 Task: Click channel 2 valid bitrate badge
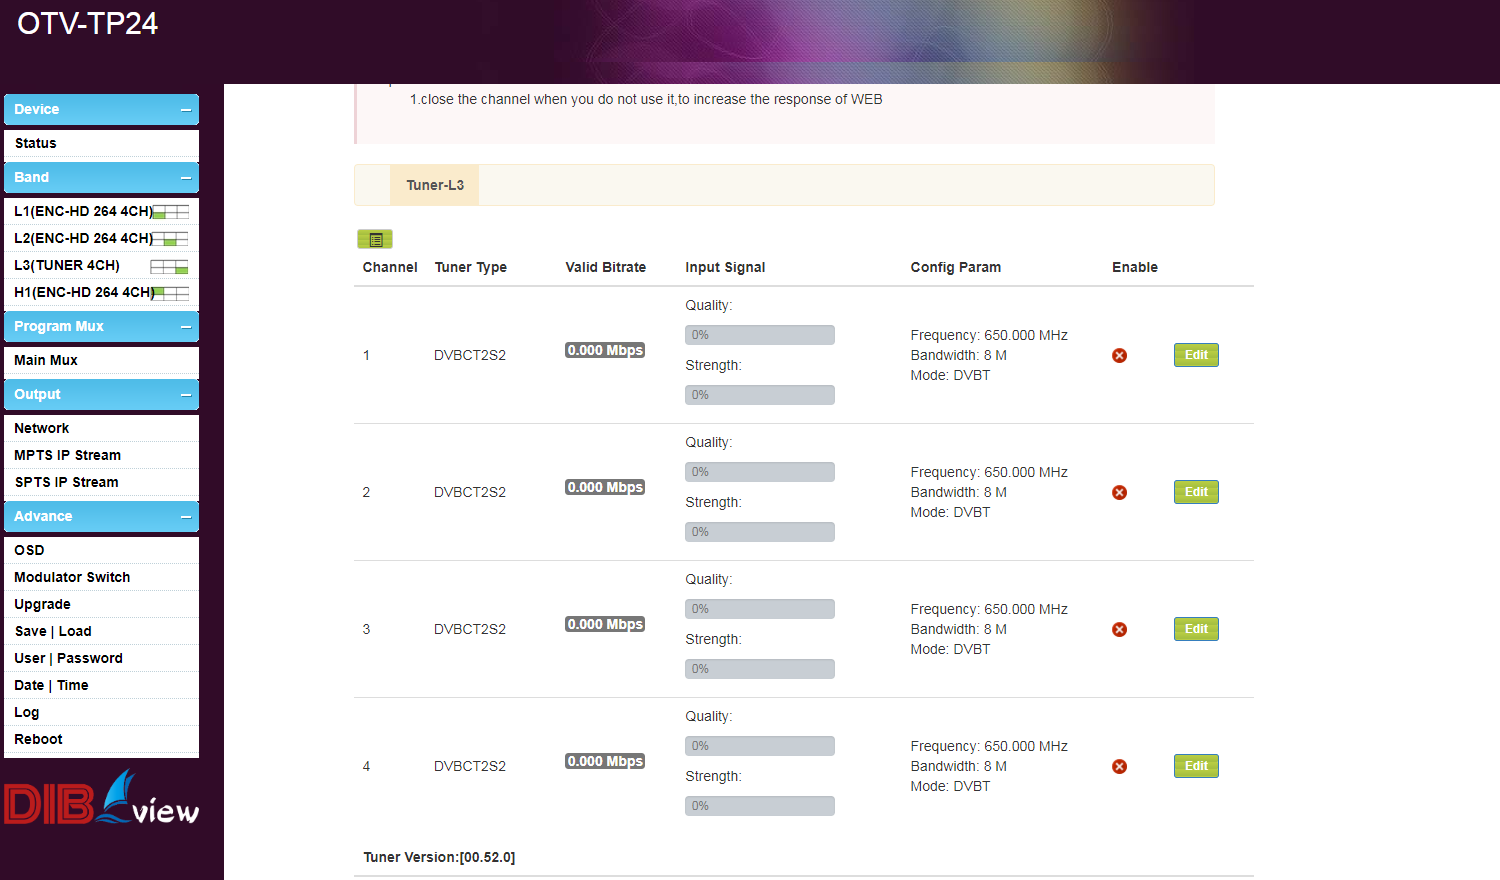pyautogui.click(x=605, y=488)
